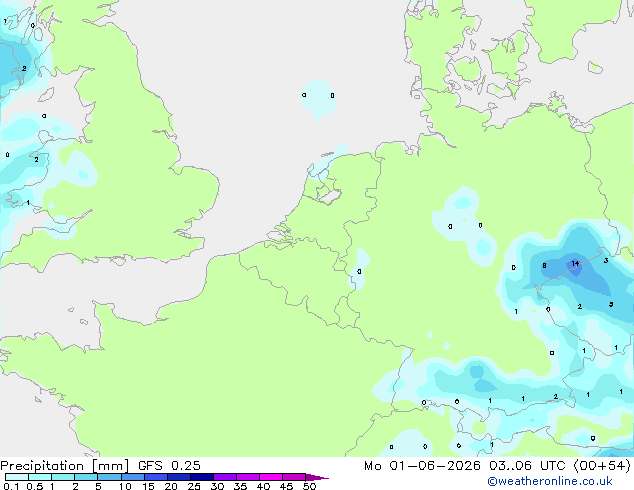The width and height of the screenshot is (634, 490).
Task: Select the 5–10 mm legend color swatch
Action: point(109,477)
